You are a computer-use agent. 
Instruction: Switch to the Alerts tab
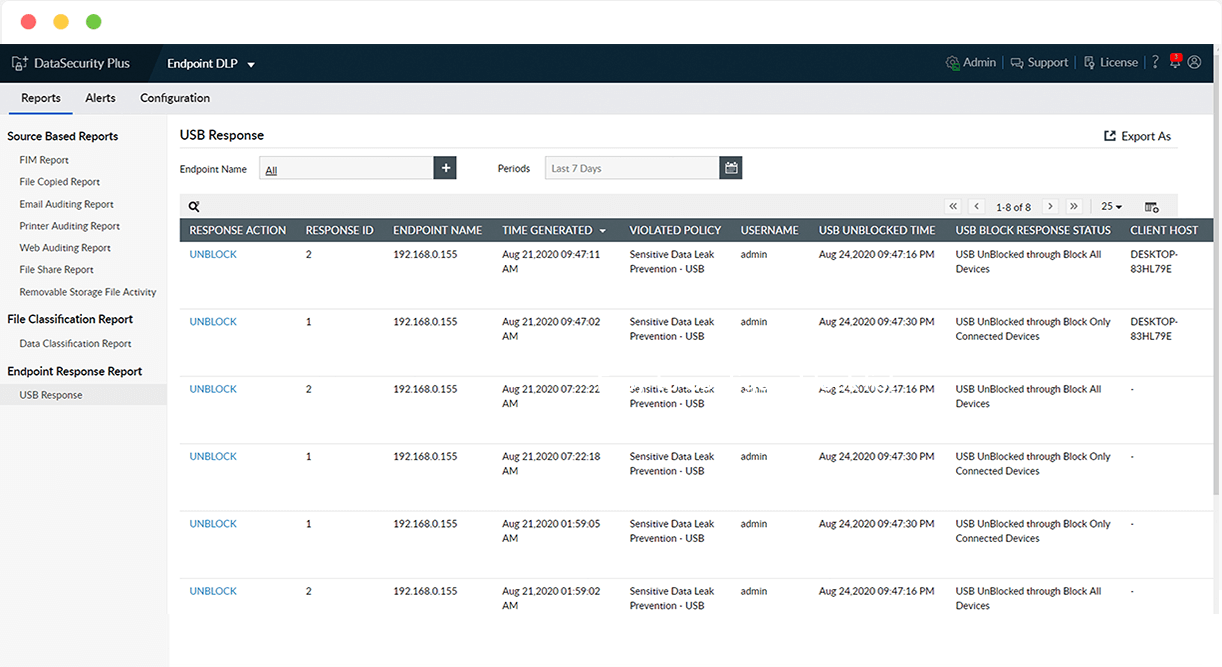100,98
